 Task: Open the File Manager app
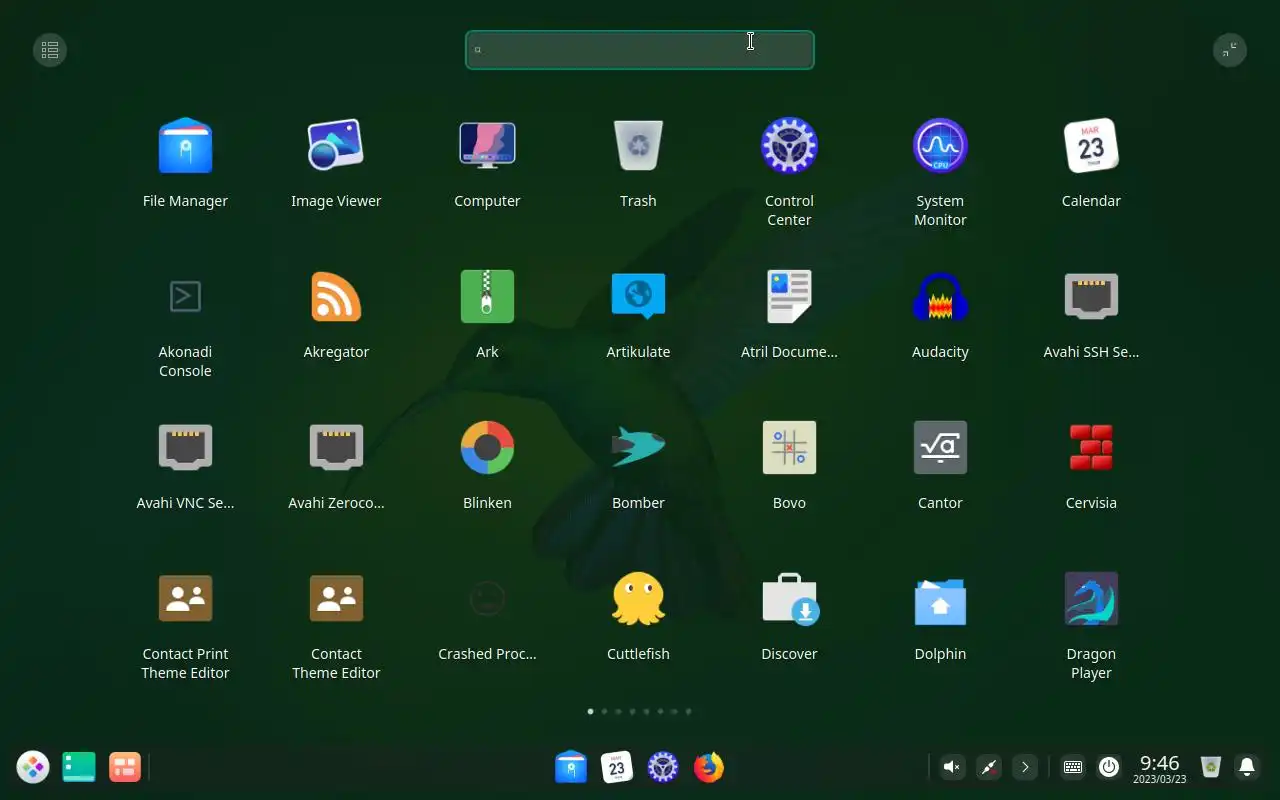click(x=185, y=146)
